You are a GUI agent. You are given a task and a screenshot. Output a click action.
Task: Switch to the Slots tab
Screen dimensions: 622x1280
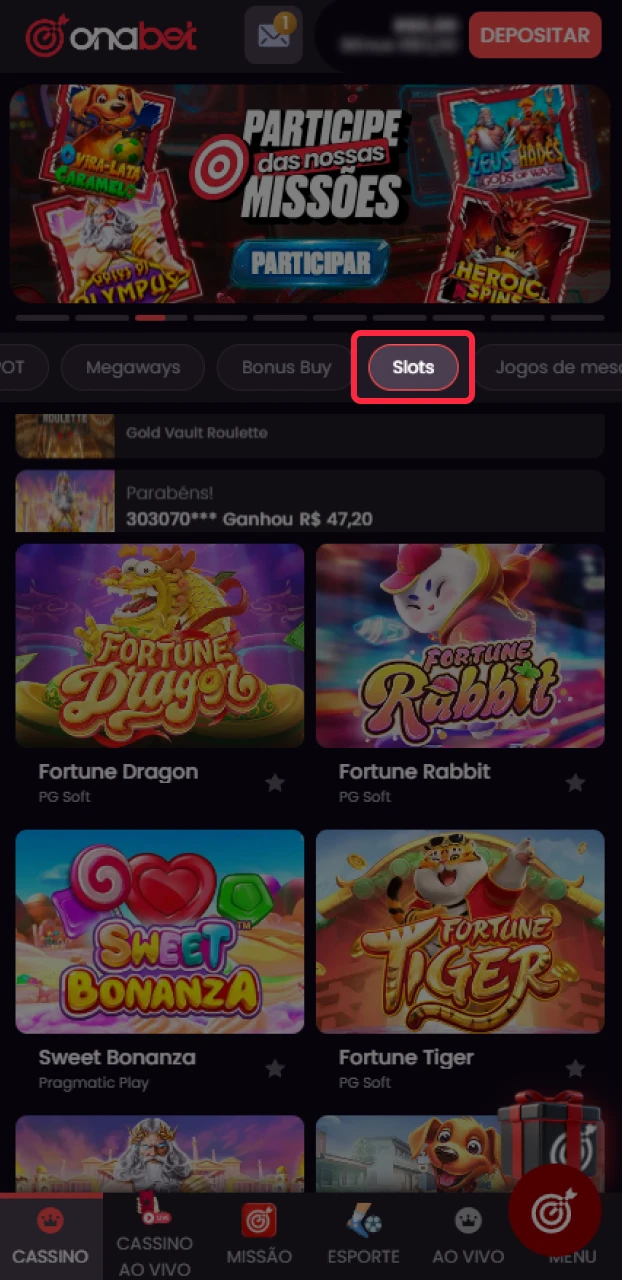click(x=412, y=367)
